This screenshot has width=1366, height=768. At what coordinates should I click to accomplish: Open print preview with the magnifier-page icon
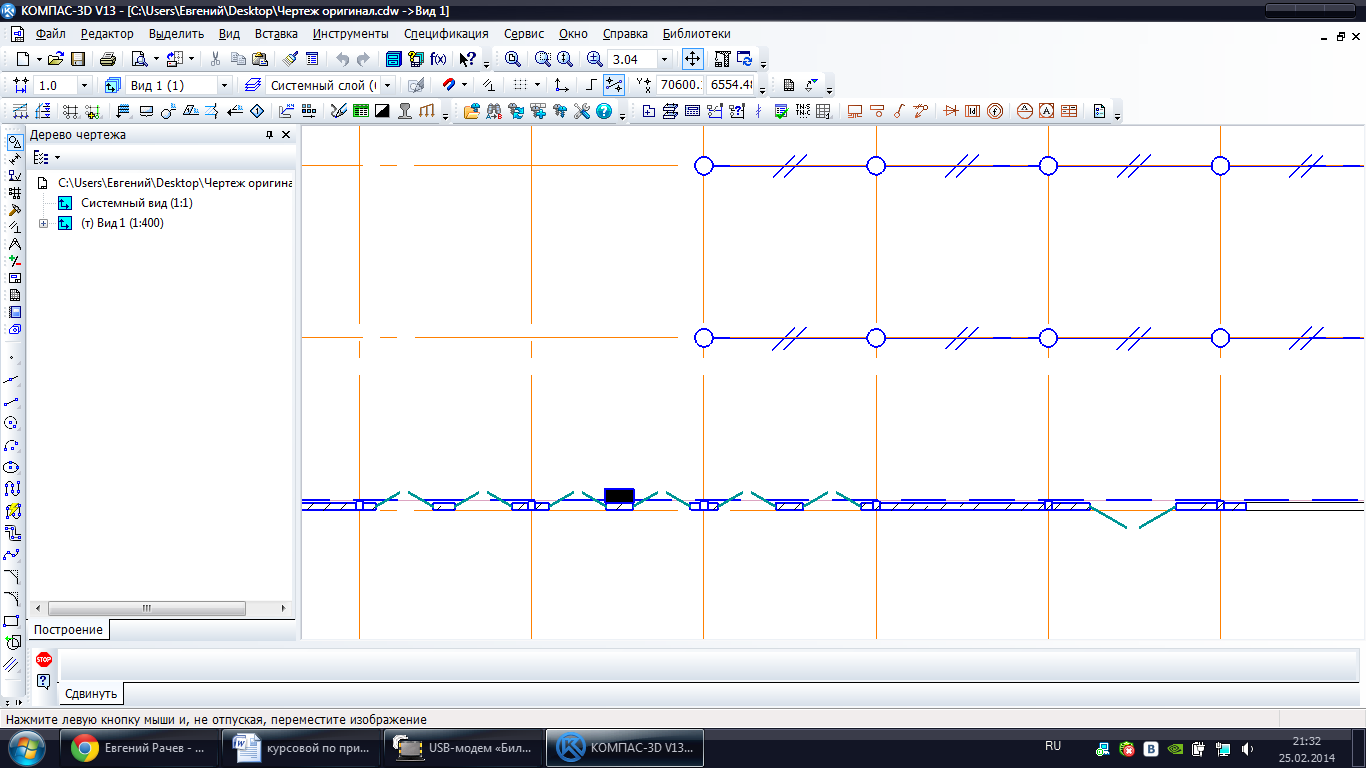139,59
